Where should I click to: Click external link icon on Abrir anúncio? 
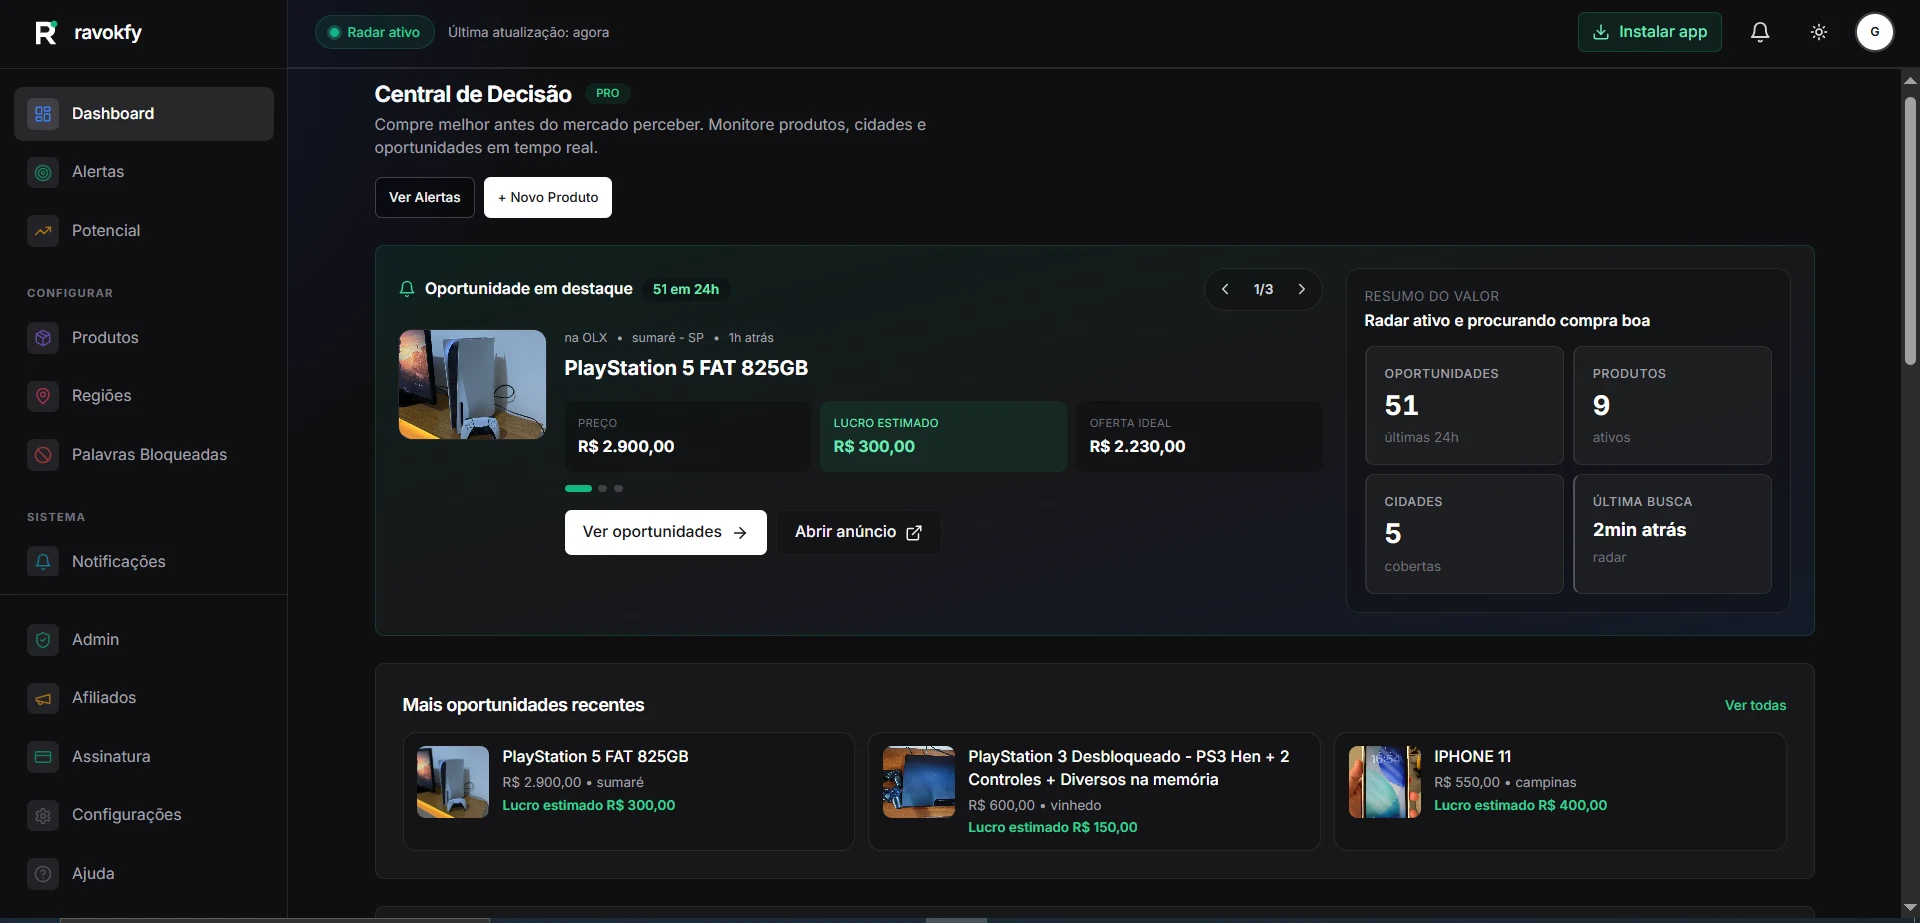coord(914,533)
